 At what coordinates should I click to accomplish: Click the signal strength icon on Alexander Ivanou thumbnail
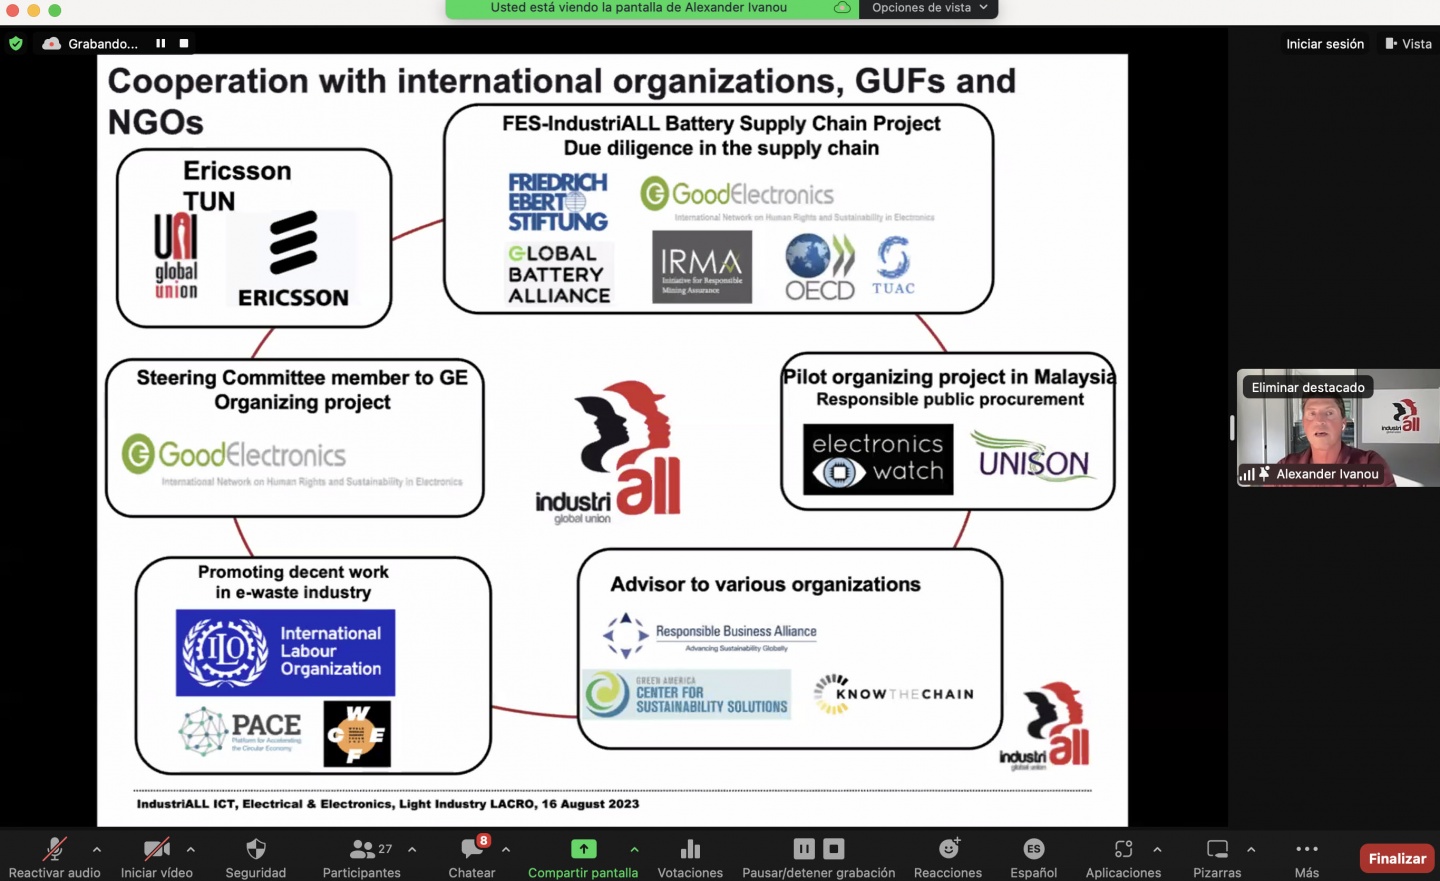click(1247, 474)
